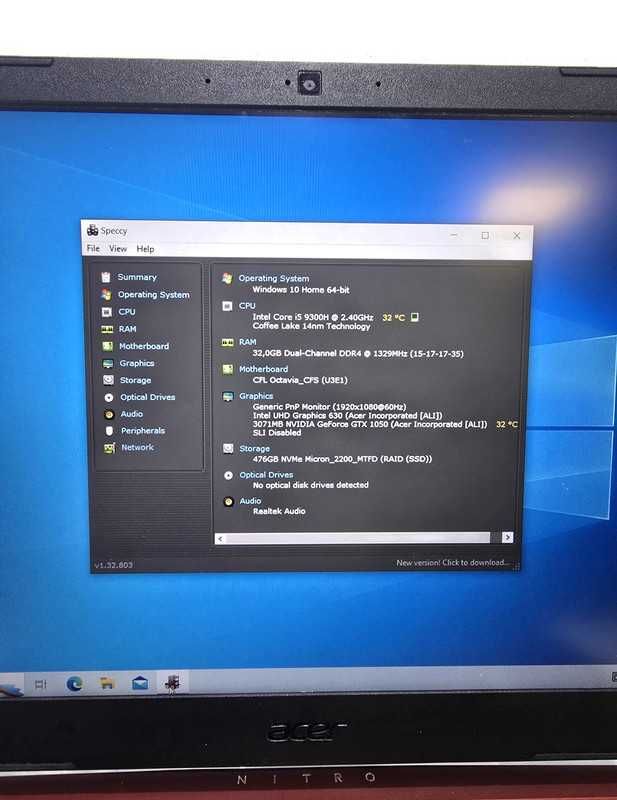Click the GTX 1050 temperature reading
The image size is (617, 800).
click(507, 424)
